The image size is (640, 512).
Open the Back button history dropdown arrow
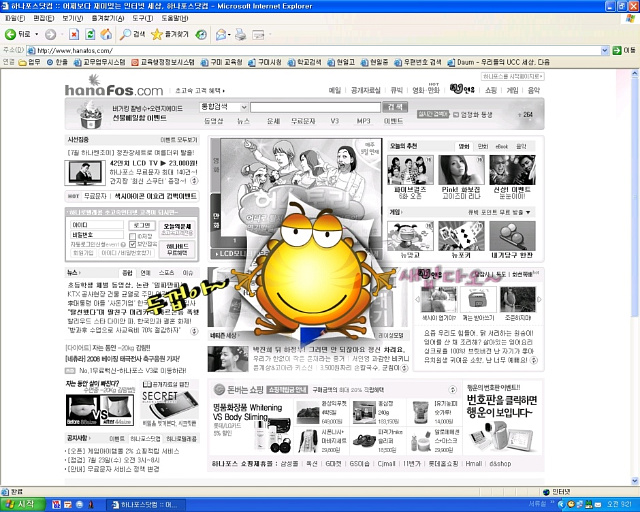37,35
